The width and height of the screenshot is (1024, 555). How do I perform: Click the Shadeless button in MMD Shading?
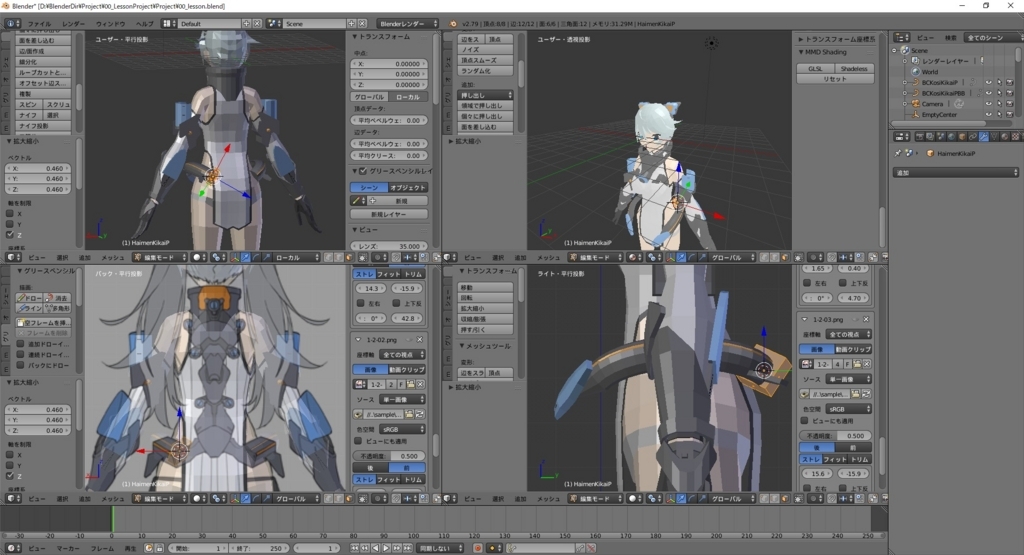[854, 69]
